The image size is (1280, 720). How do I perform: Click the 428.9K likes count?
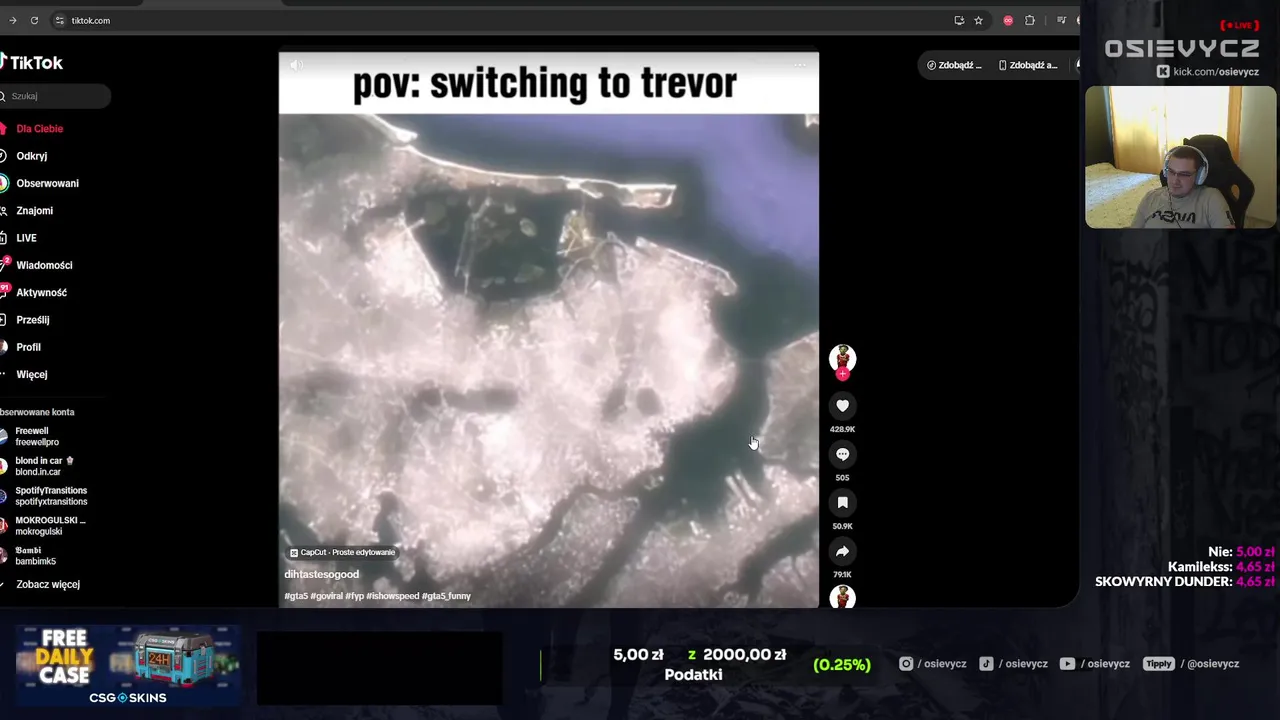tap(842, 429)
